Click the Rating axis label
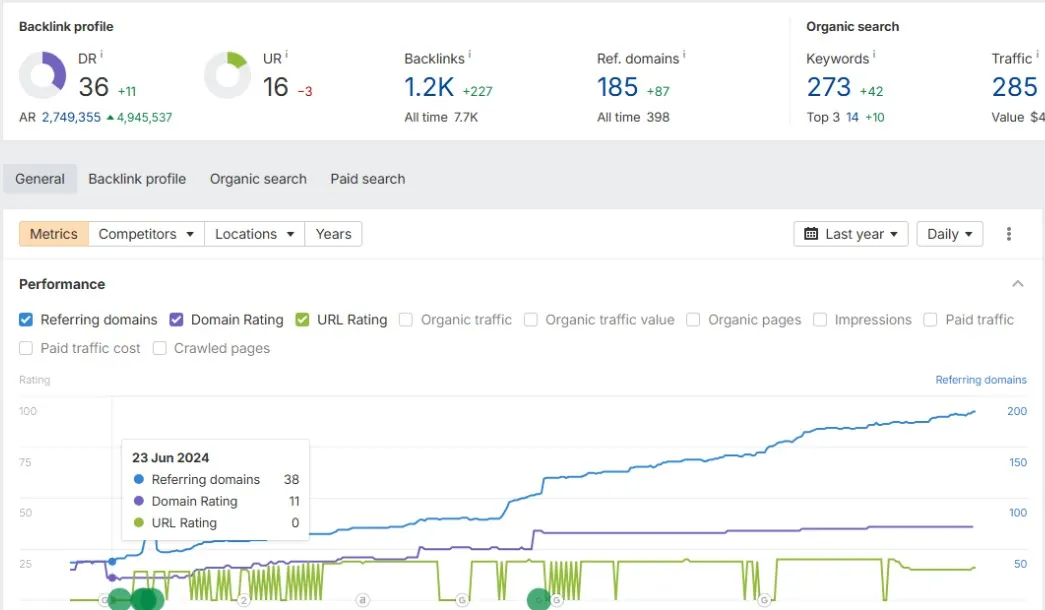Screen dimensions: 1045x610 click(35, 380)
